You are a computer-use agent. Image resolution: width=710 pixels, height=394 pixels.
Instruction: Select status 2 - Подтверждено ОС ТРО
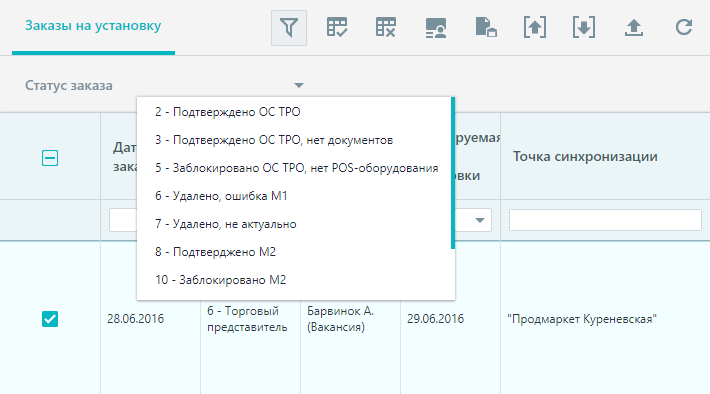[228, 112]
